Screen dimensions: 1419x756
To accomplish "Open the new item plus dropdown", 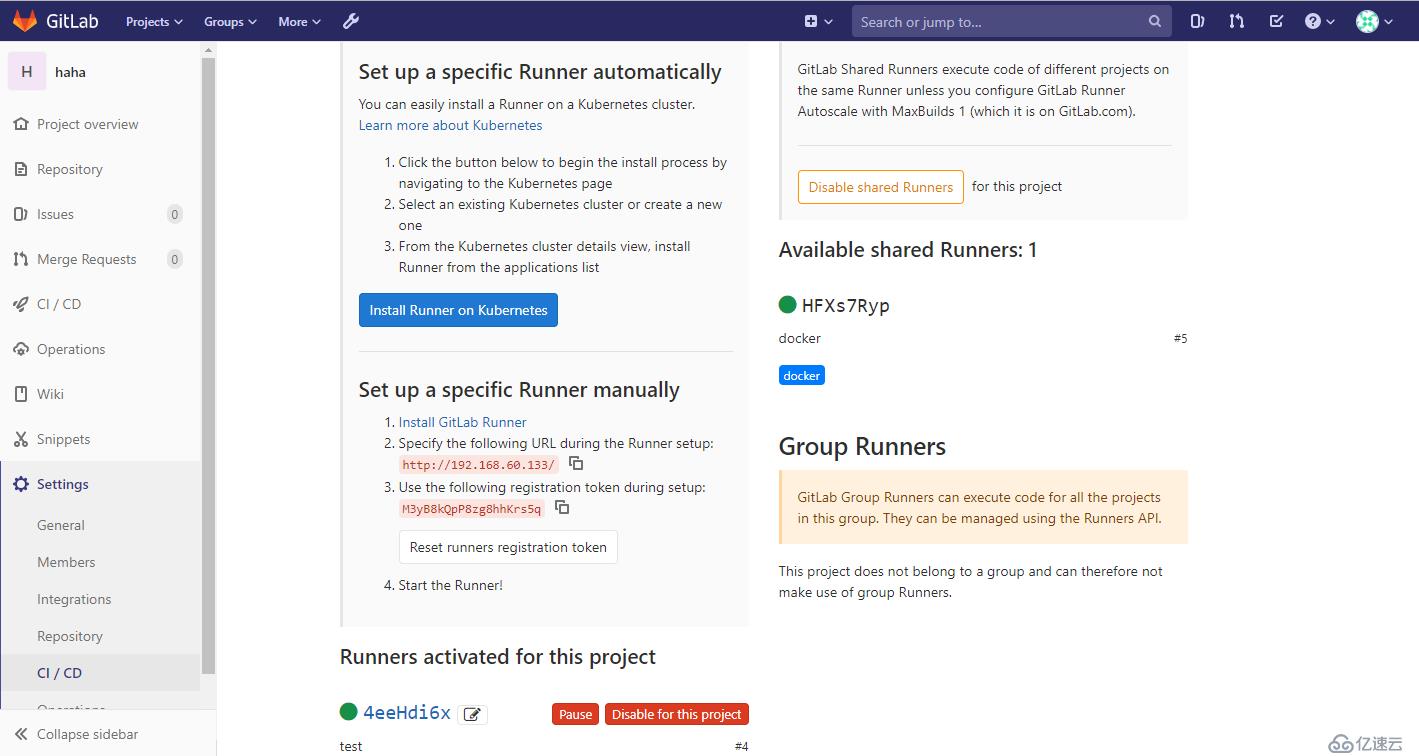I will 818,21.
